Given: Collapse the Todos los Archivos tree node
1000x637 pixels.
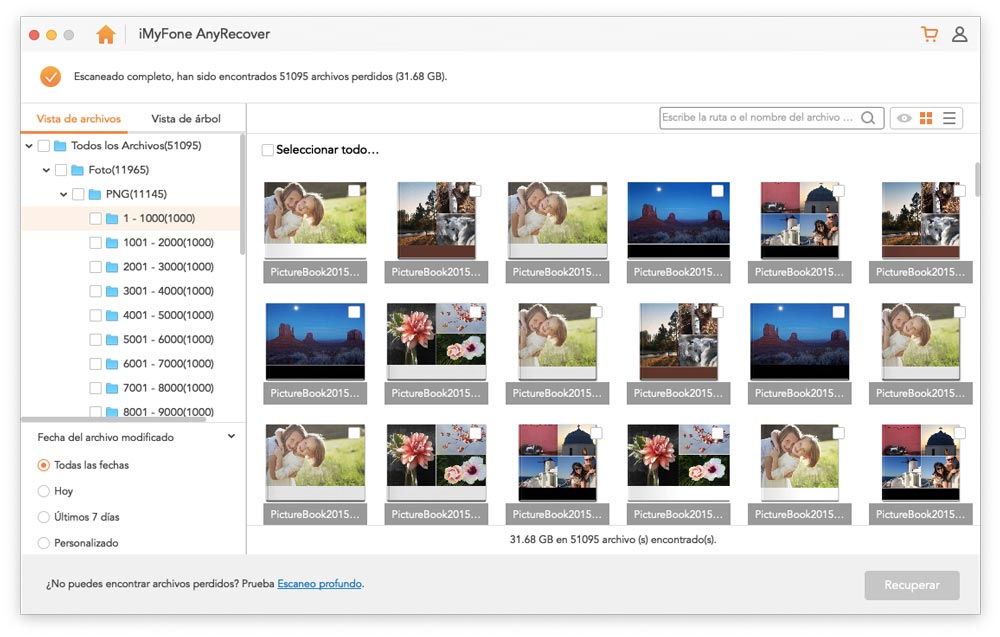Looking at the screenshot, I should coord(29,146).
